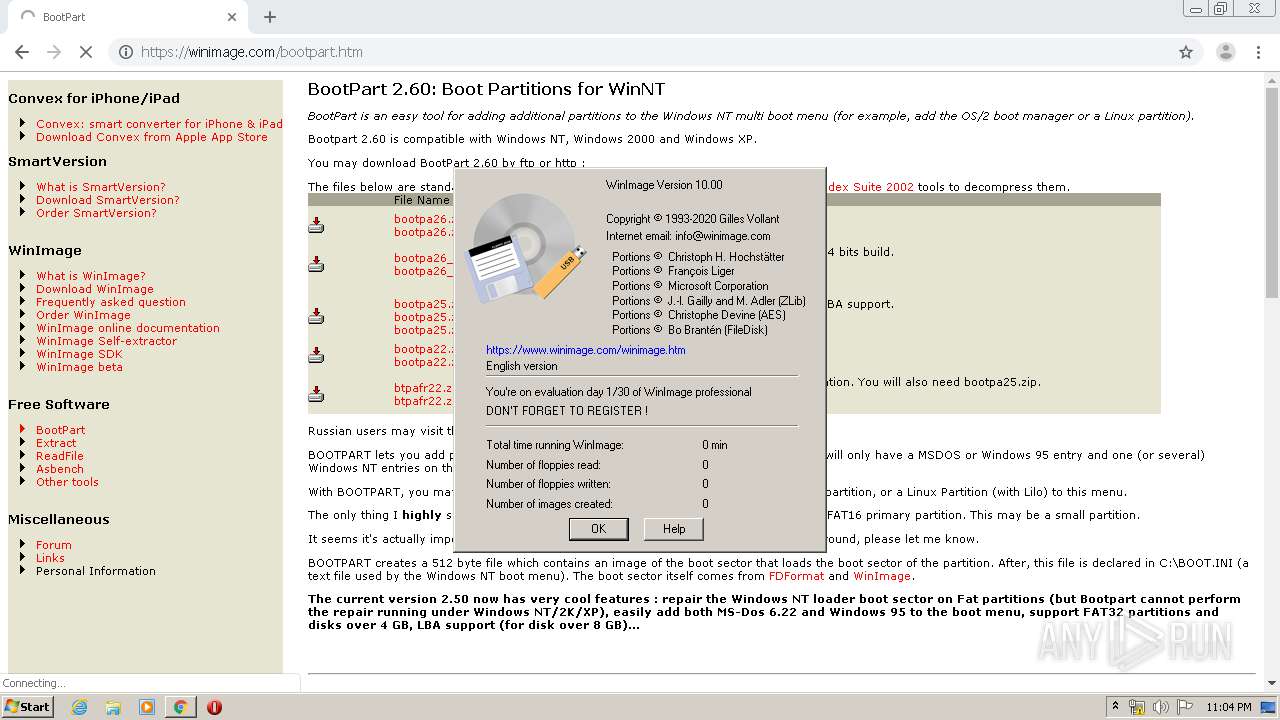The width and height of the screenshot is (1280, 720).
Task: Open Order WinImage link
Action: pos(83,315)
